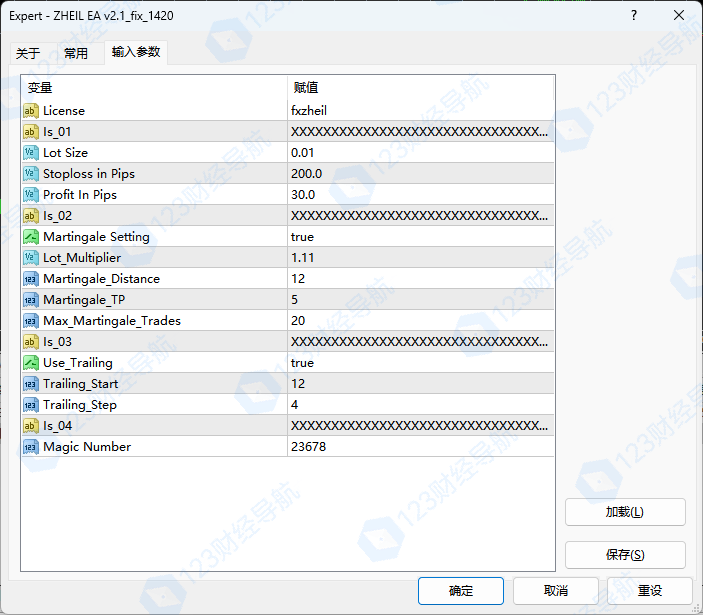The width and height of the screenshot is (703, 615).
Task: Click the integer icon beside Trailing_Start
Action: click(x=30, y=384)
